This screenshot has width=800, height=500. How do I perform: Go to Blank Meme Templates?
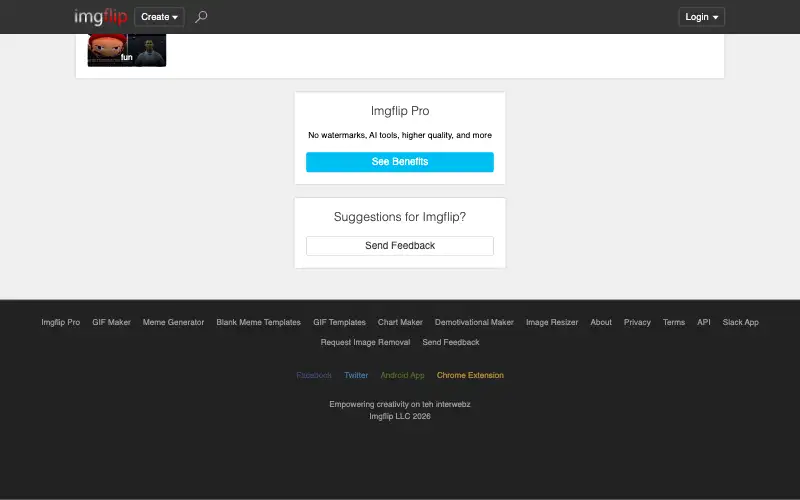pyautogui.click(x=258, y=322)
